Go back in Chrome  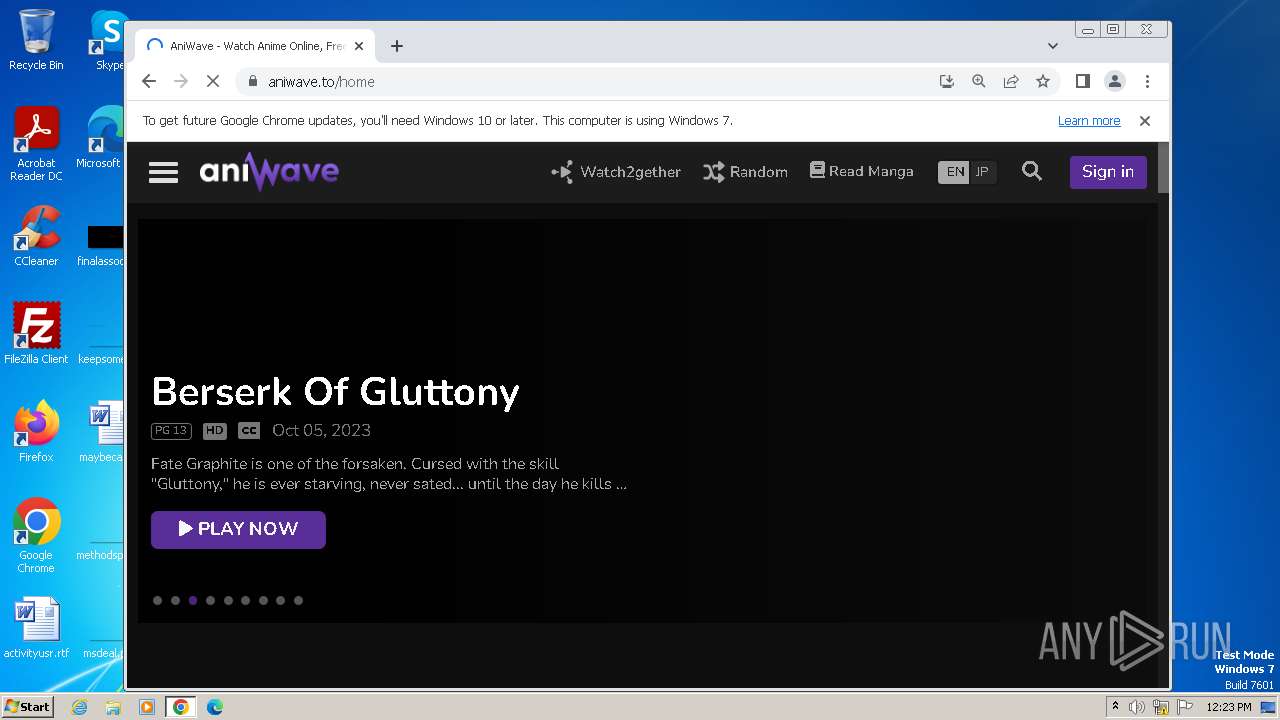149,82
